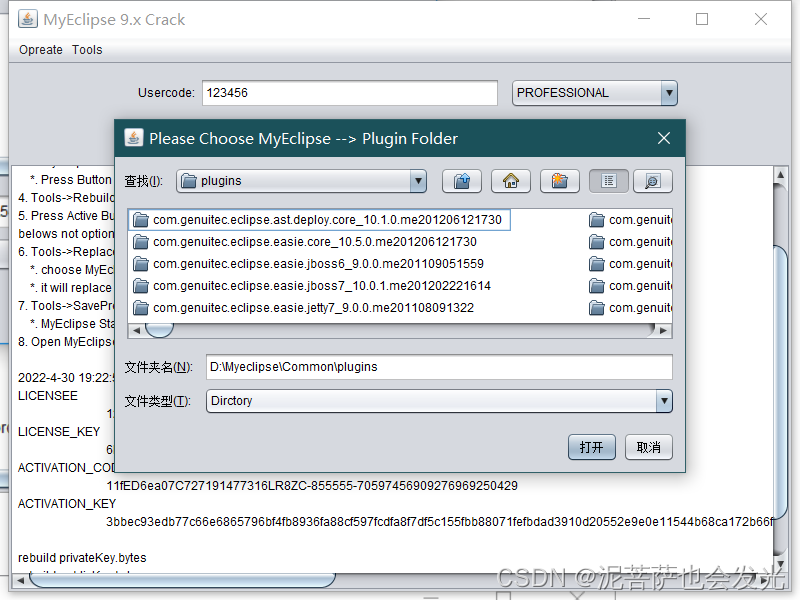This screenshot has height=600, width=800.
Task: Switch to List view icon
Action: [x=608, y=181]
